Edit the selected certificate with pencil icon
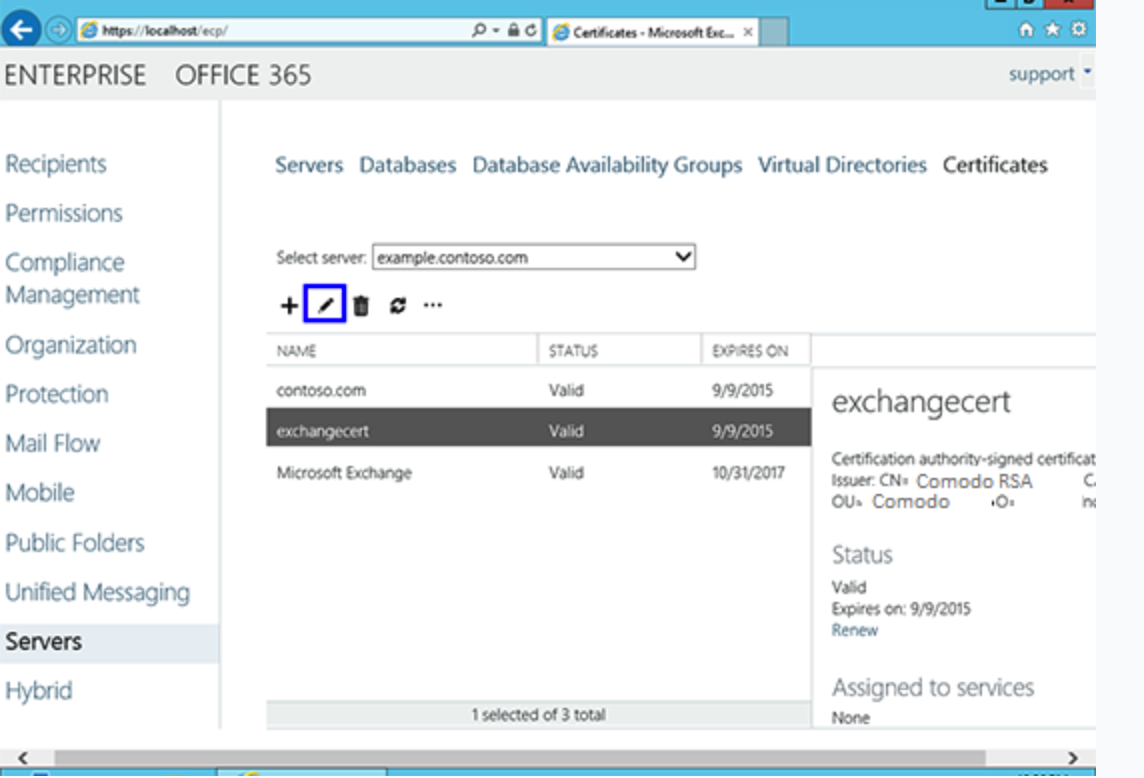Viewport: 1144px width, 778px height. point(325,304)
